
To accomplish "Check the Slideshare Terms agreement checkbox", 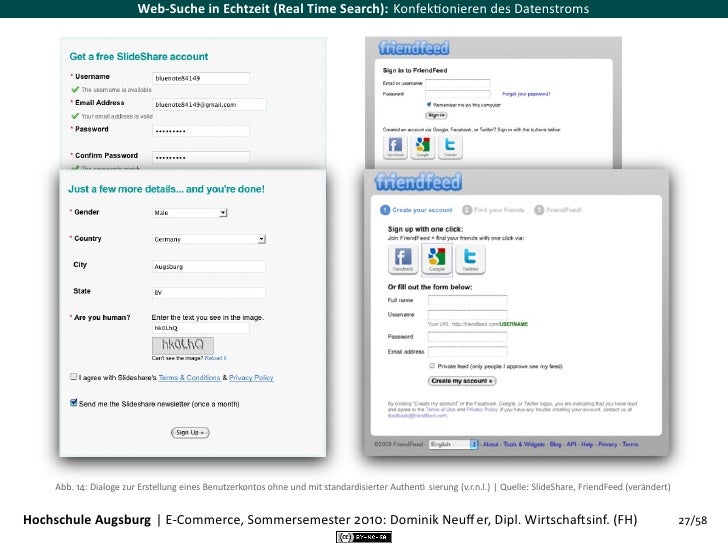I will 73,377.
